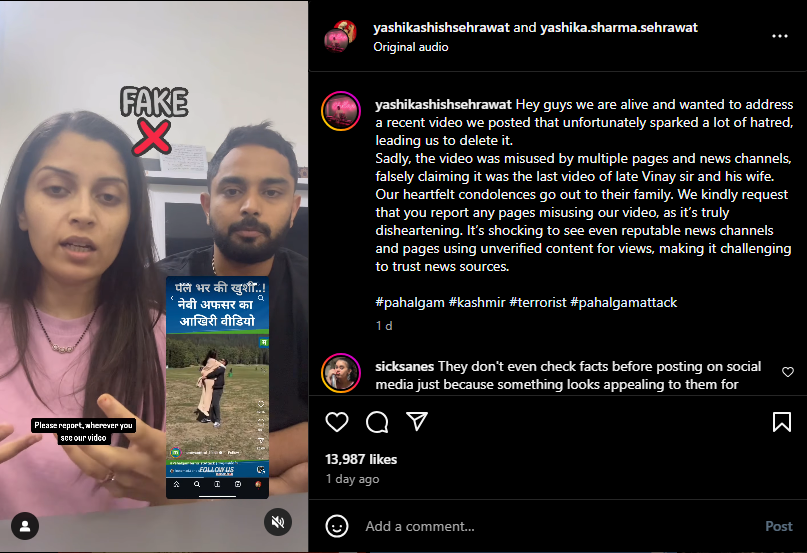
Task: Unmute the video sound
Action: click(278, 522)
